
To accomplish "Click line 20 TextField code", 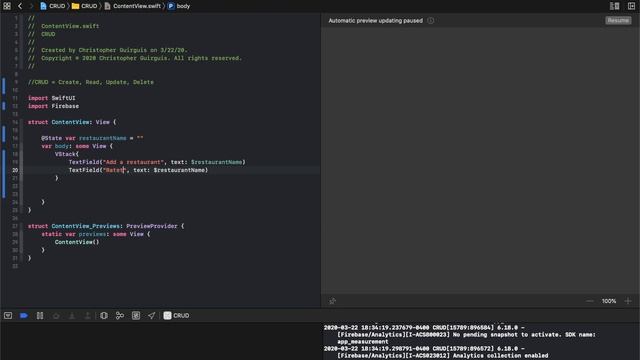I will pos(138,170).
